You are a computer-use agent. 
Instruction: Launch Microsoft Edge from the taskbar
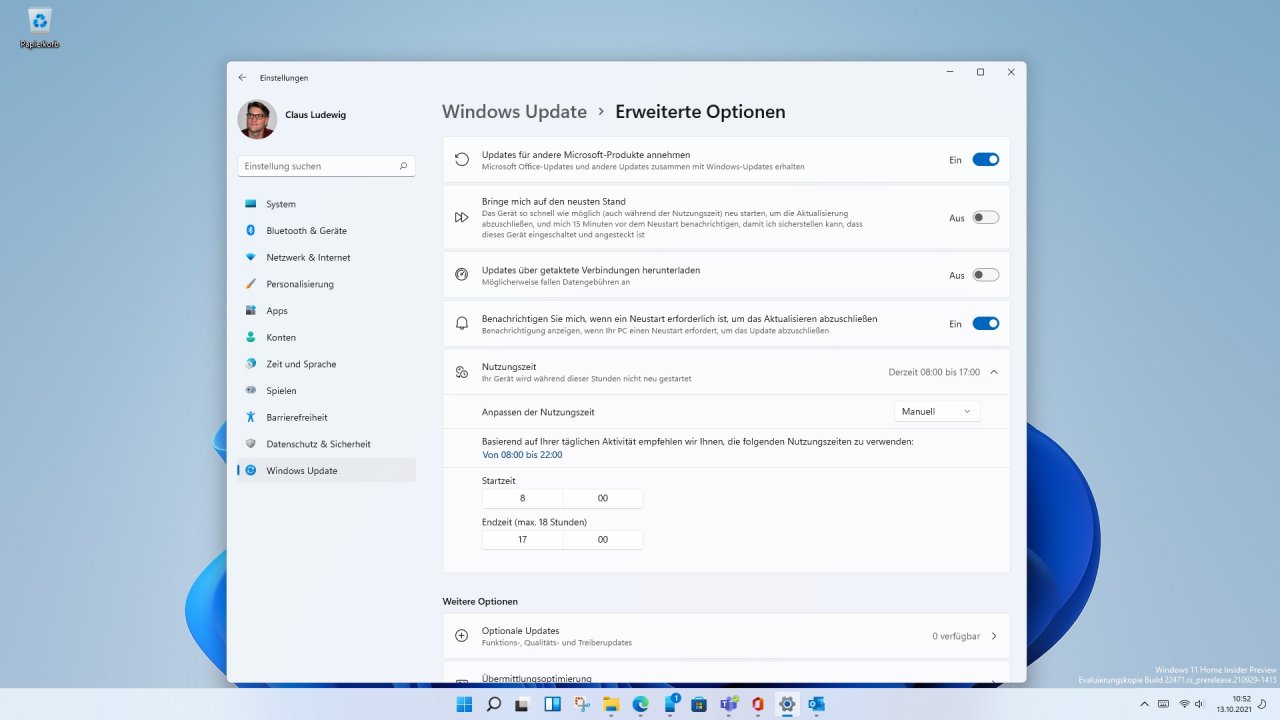pyautogui.click(x=640, y=704)
